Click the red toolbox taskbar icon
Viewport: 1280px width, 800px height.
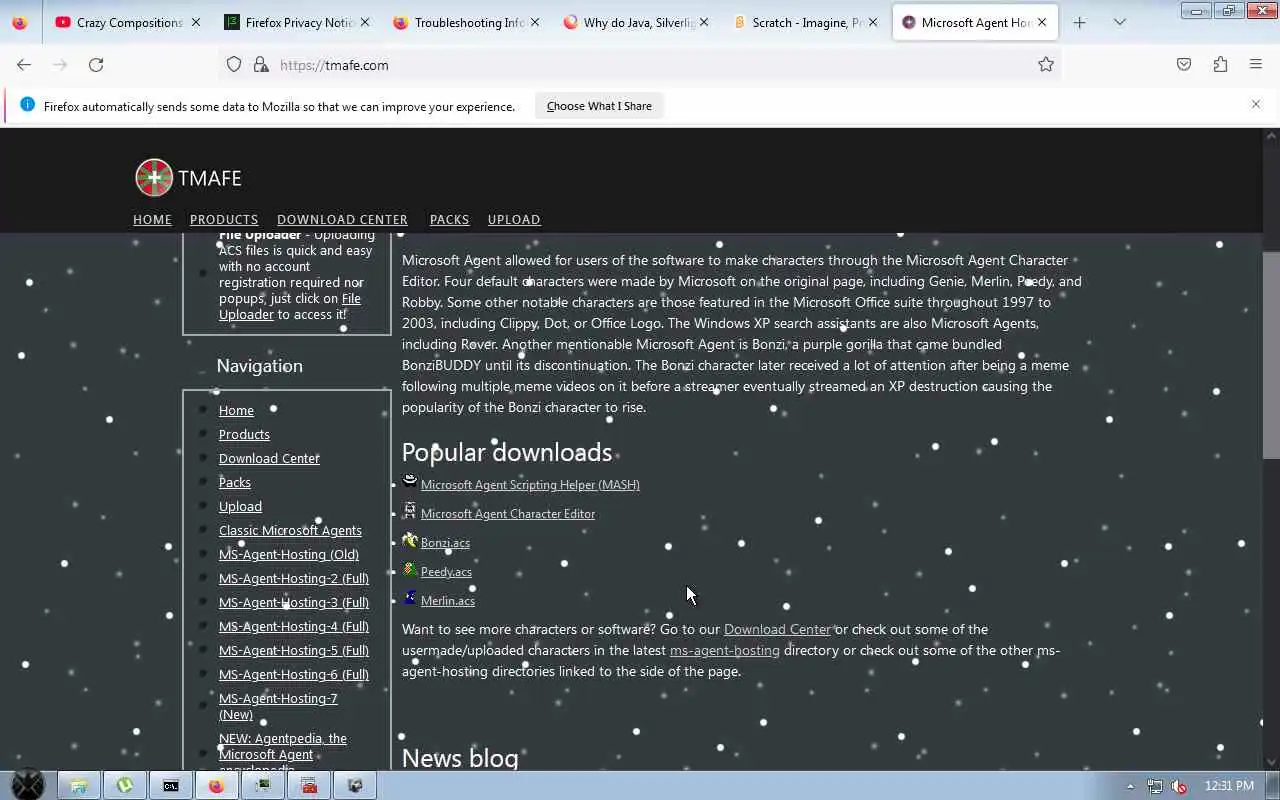click(309, 786)
